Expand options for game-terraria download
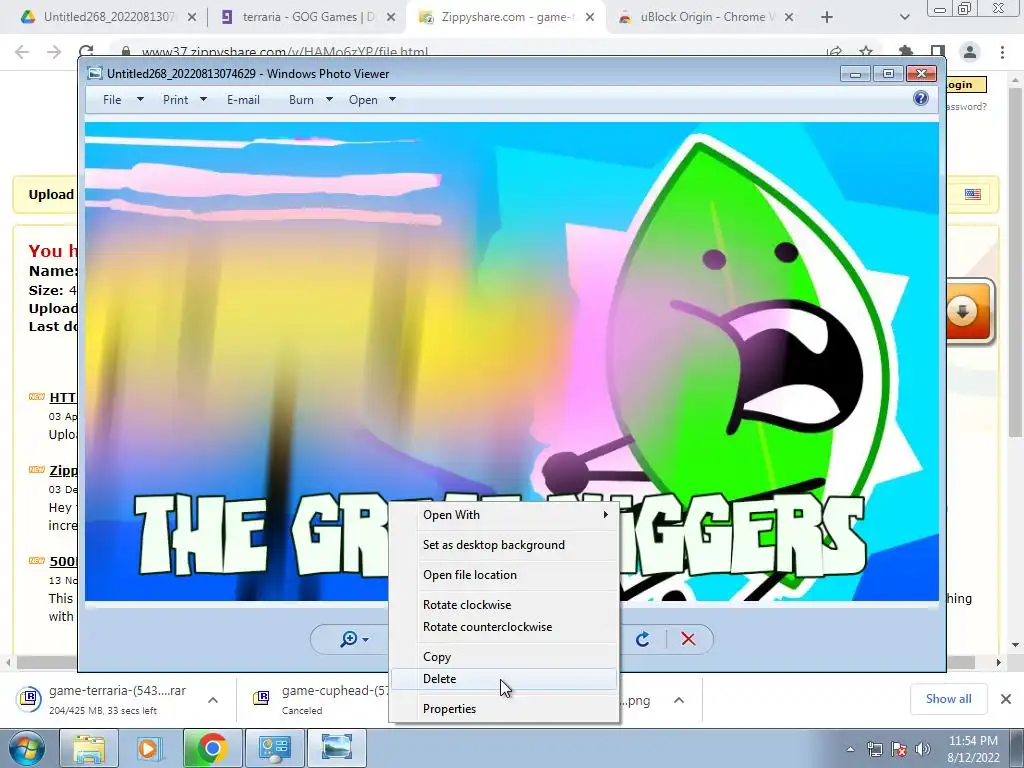The image size is (1024, 768). point(213,700)
